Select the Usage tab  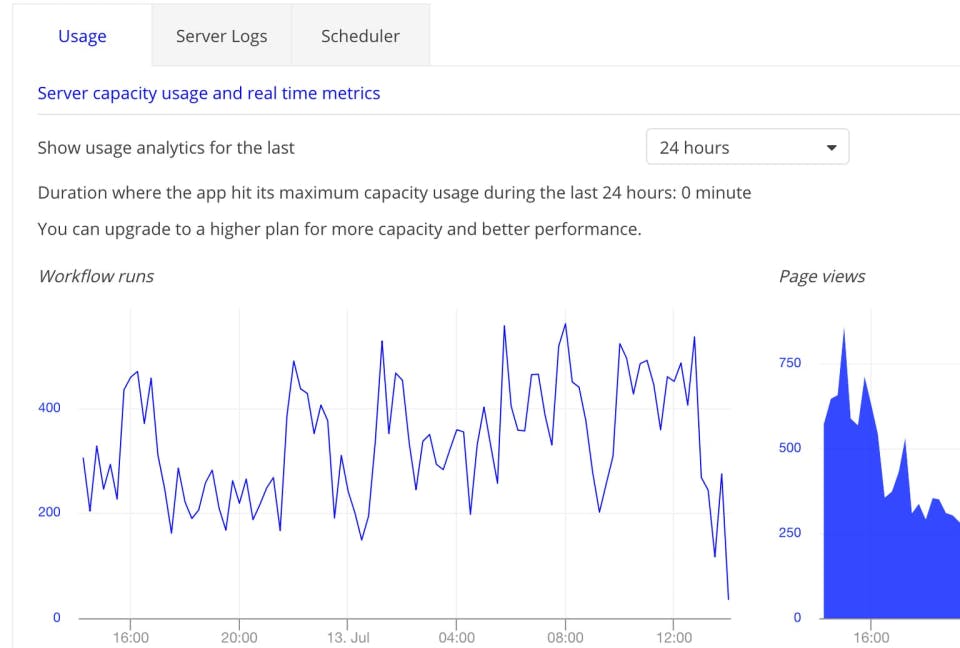[82, 36]
